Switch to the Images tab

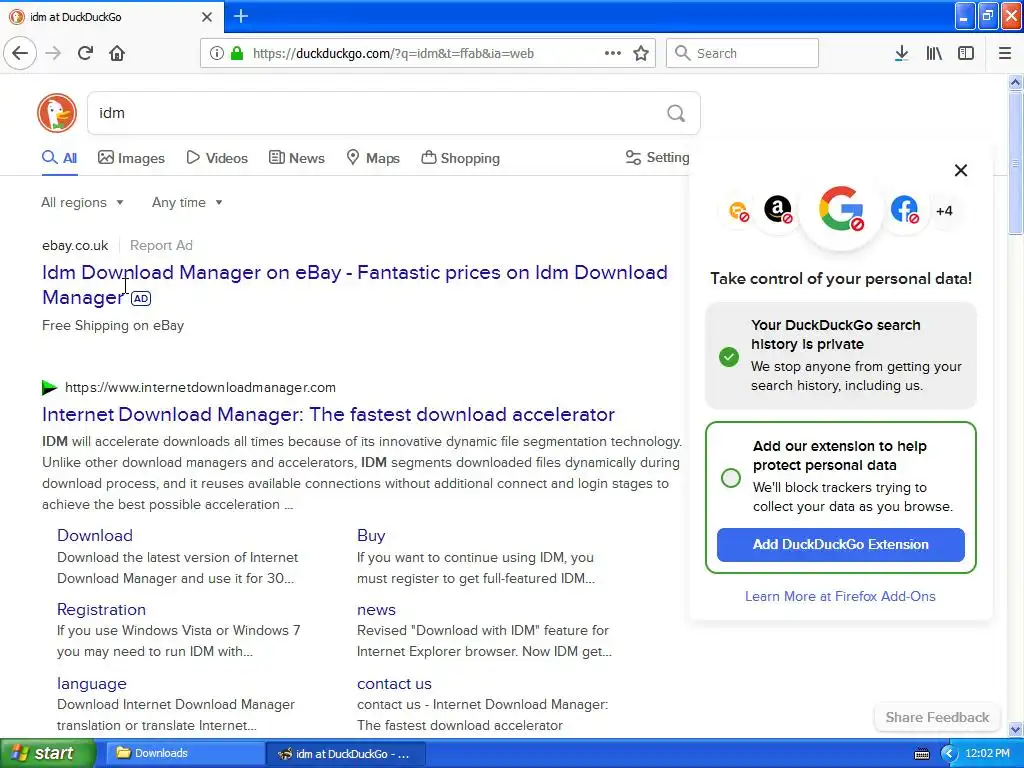coord(131,158)
